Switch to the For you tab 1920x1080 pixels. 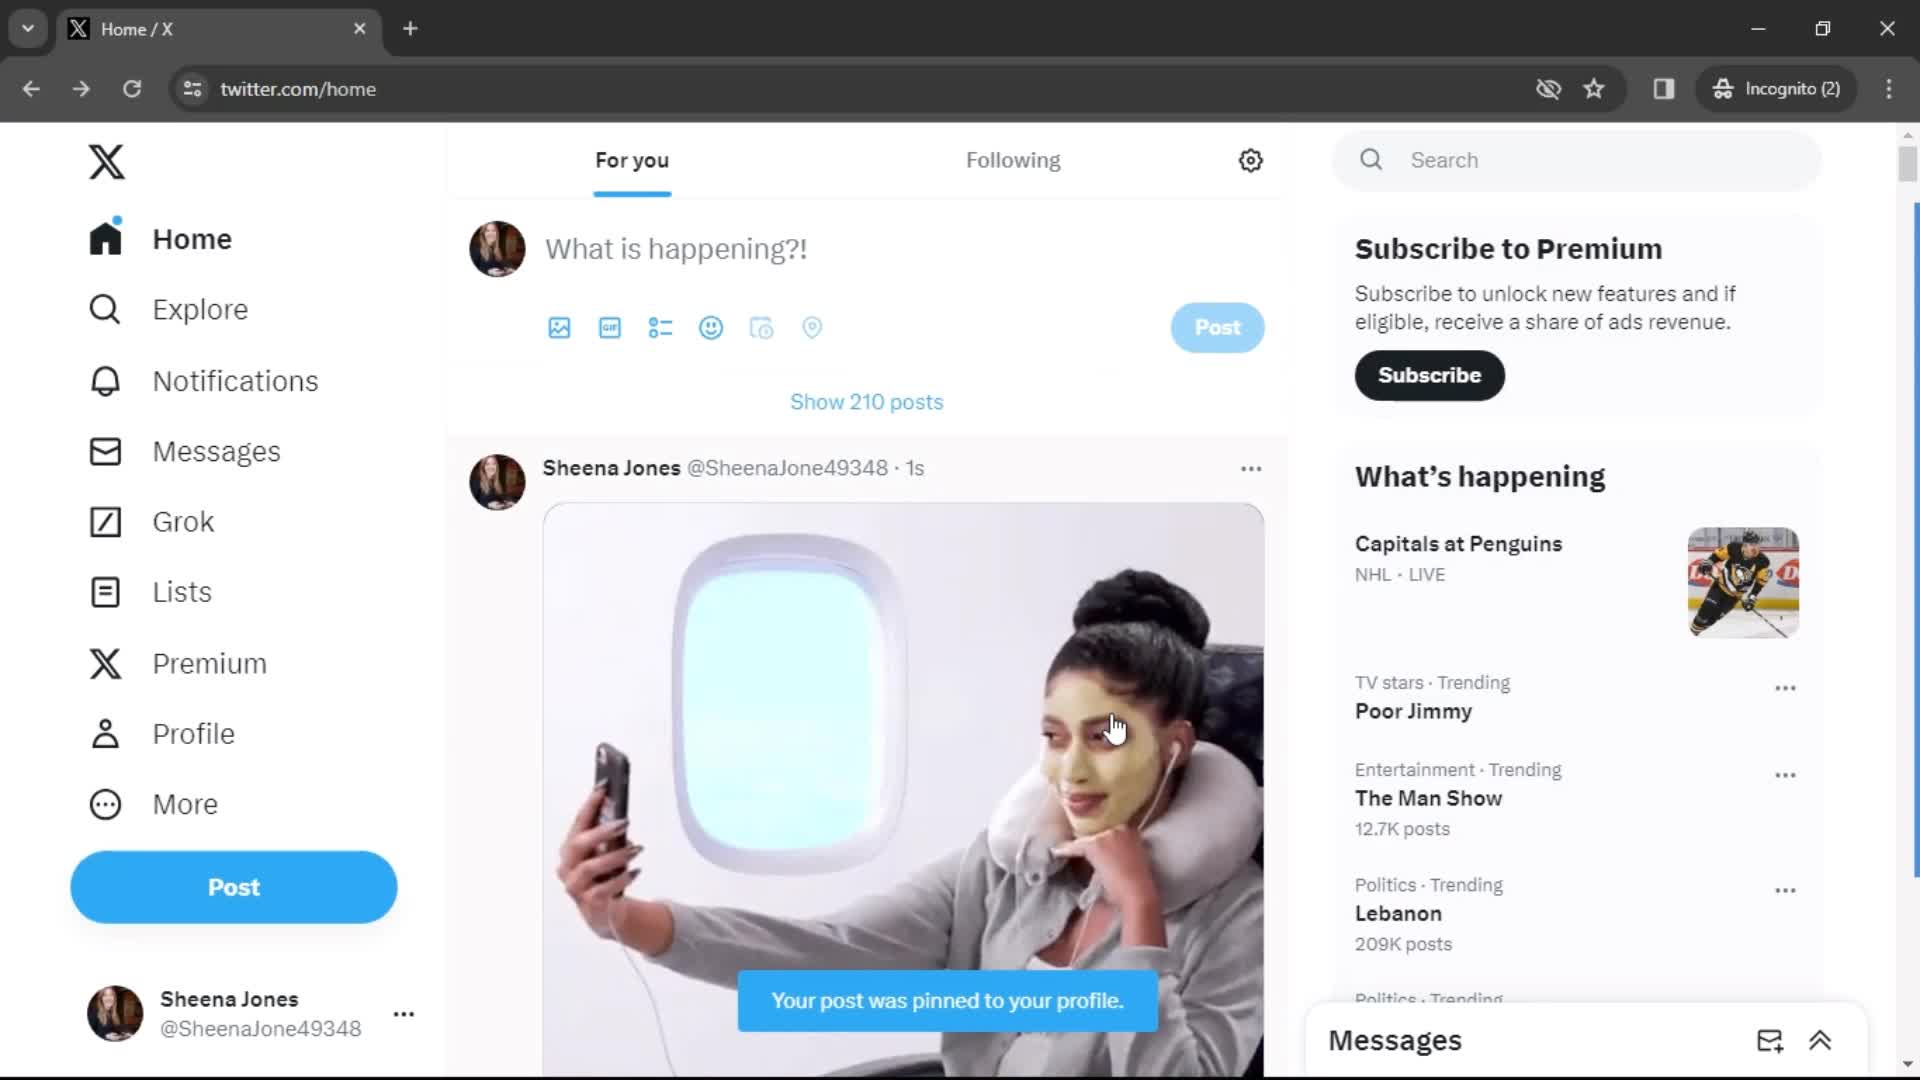click(630, 160)
